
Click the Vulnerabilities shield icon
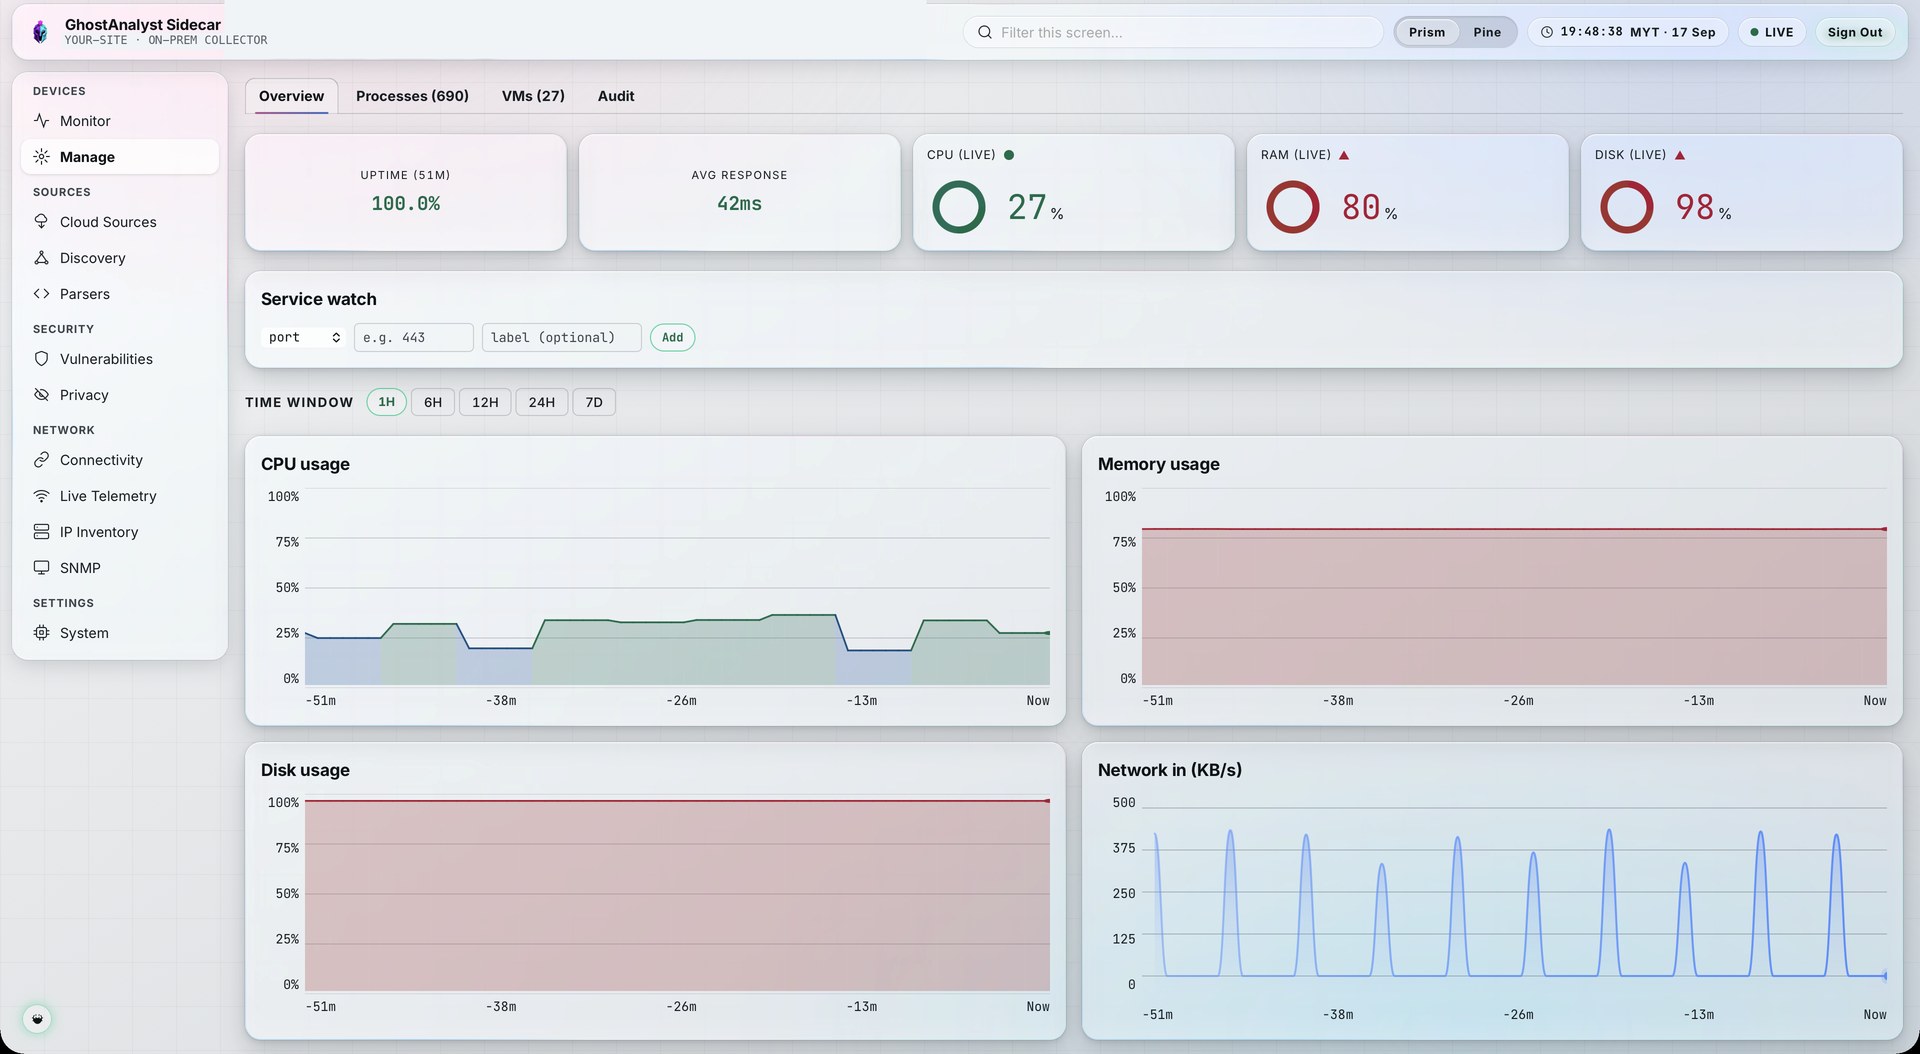41,359
